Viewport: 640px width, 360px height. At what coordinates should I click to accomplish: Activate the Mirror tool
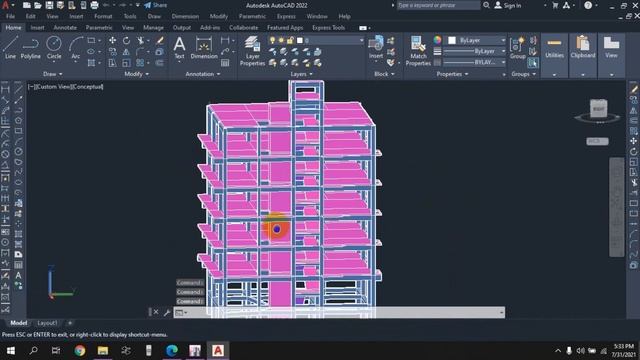pos(127,52)
